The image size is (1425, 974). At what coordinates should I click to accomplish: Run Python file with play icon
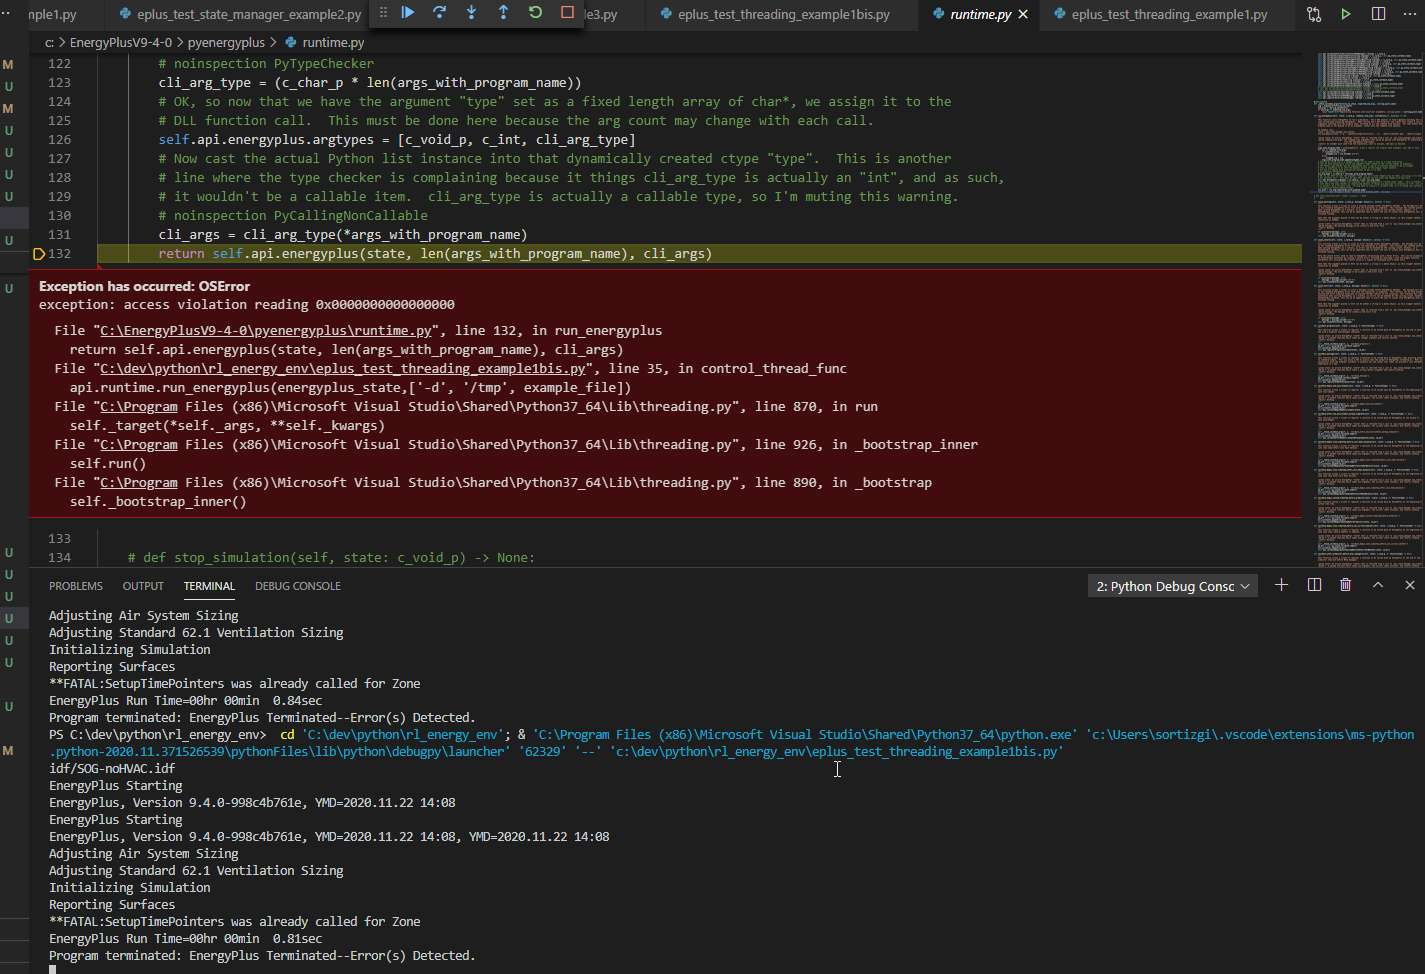point(1346,14)
